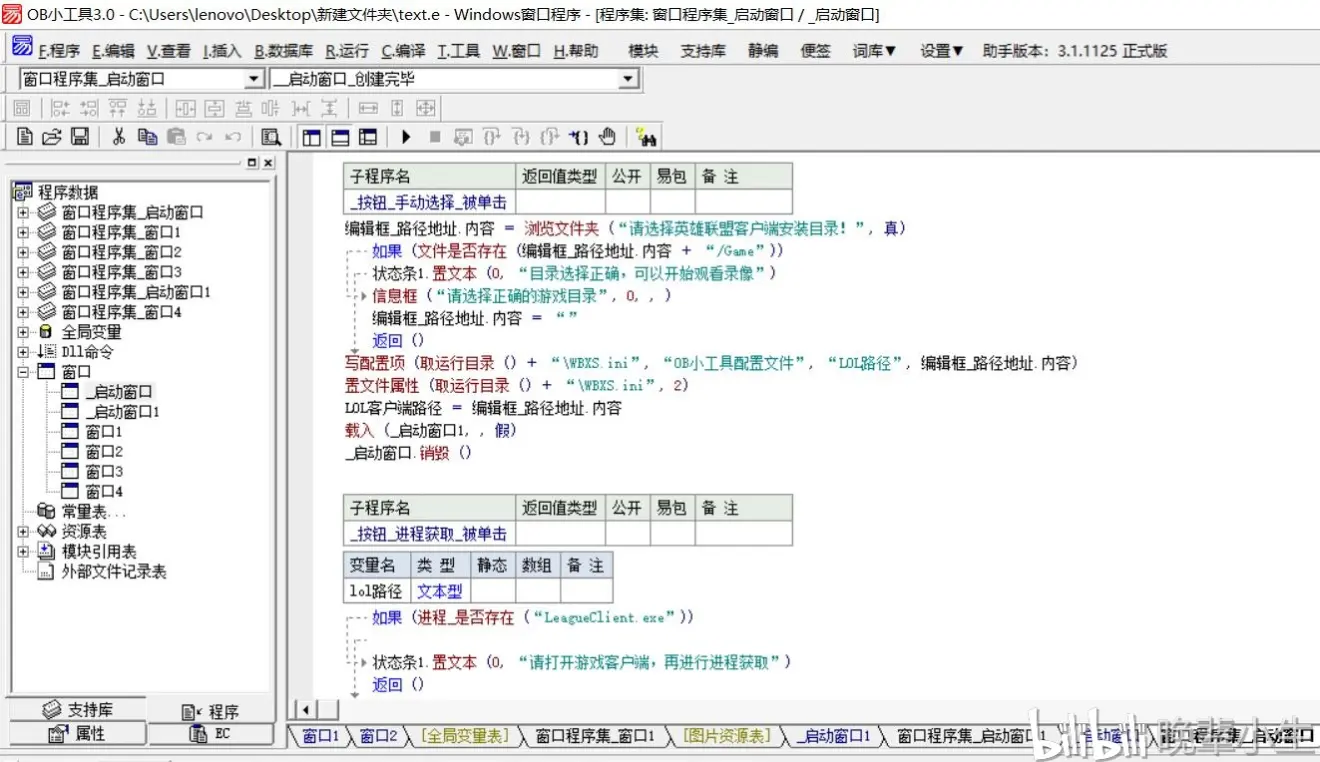Click the 支持库 helper menu button
Viewport: 1320px width, 762px height.
pyautogui.click(x=703, y=51)
